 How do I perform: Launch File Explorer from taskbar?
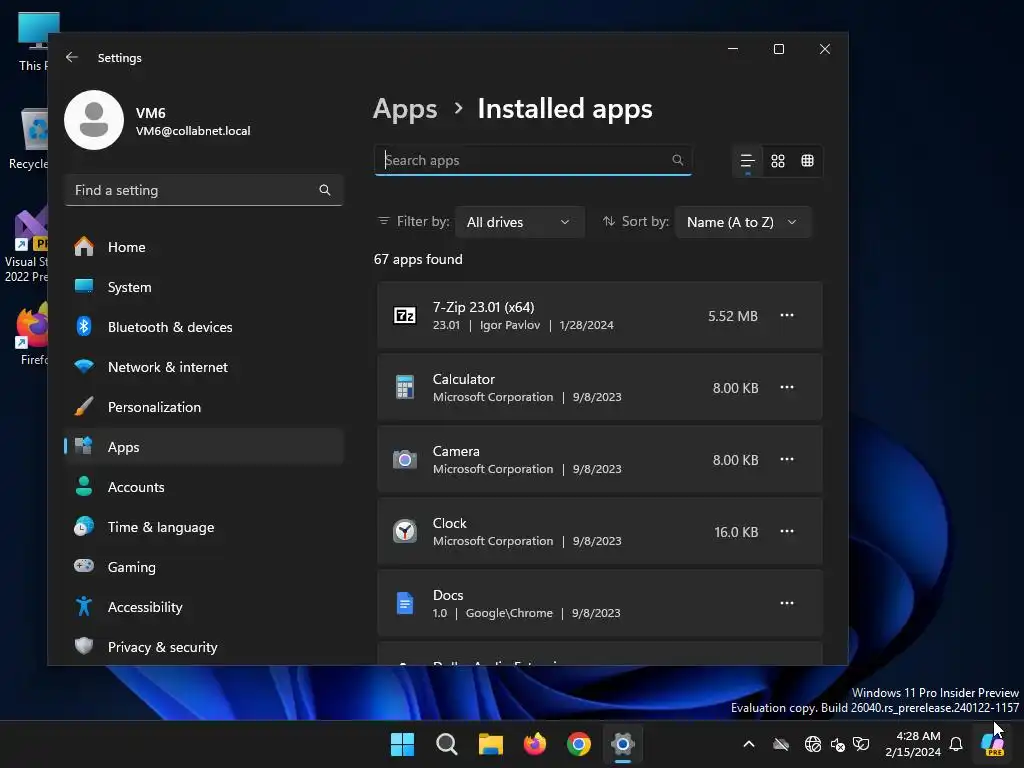[490, 744]
